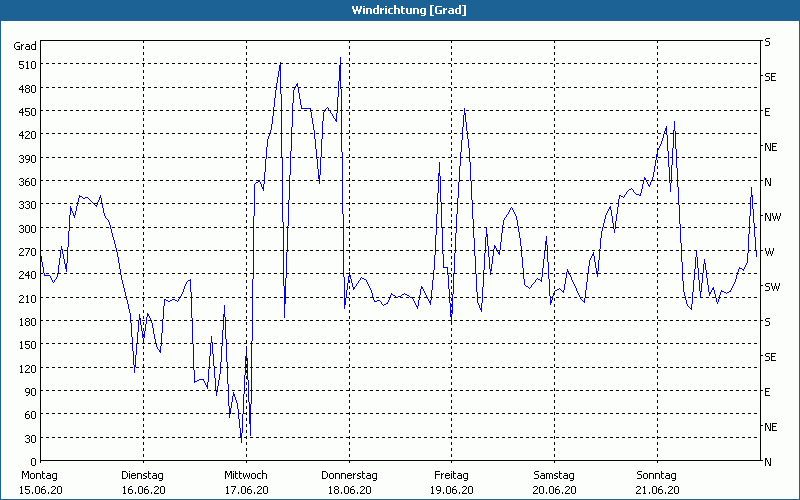This screenshot has height=500, width=800.
Task: Click the "E" compass label level with 90
Action: point(767,392)
